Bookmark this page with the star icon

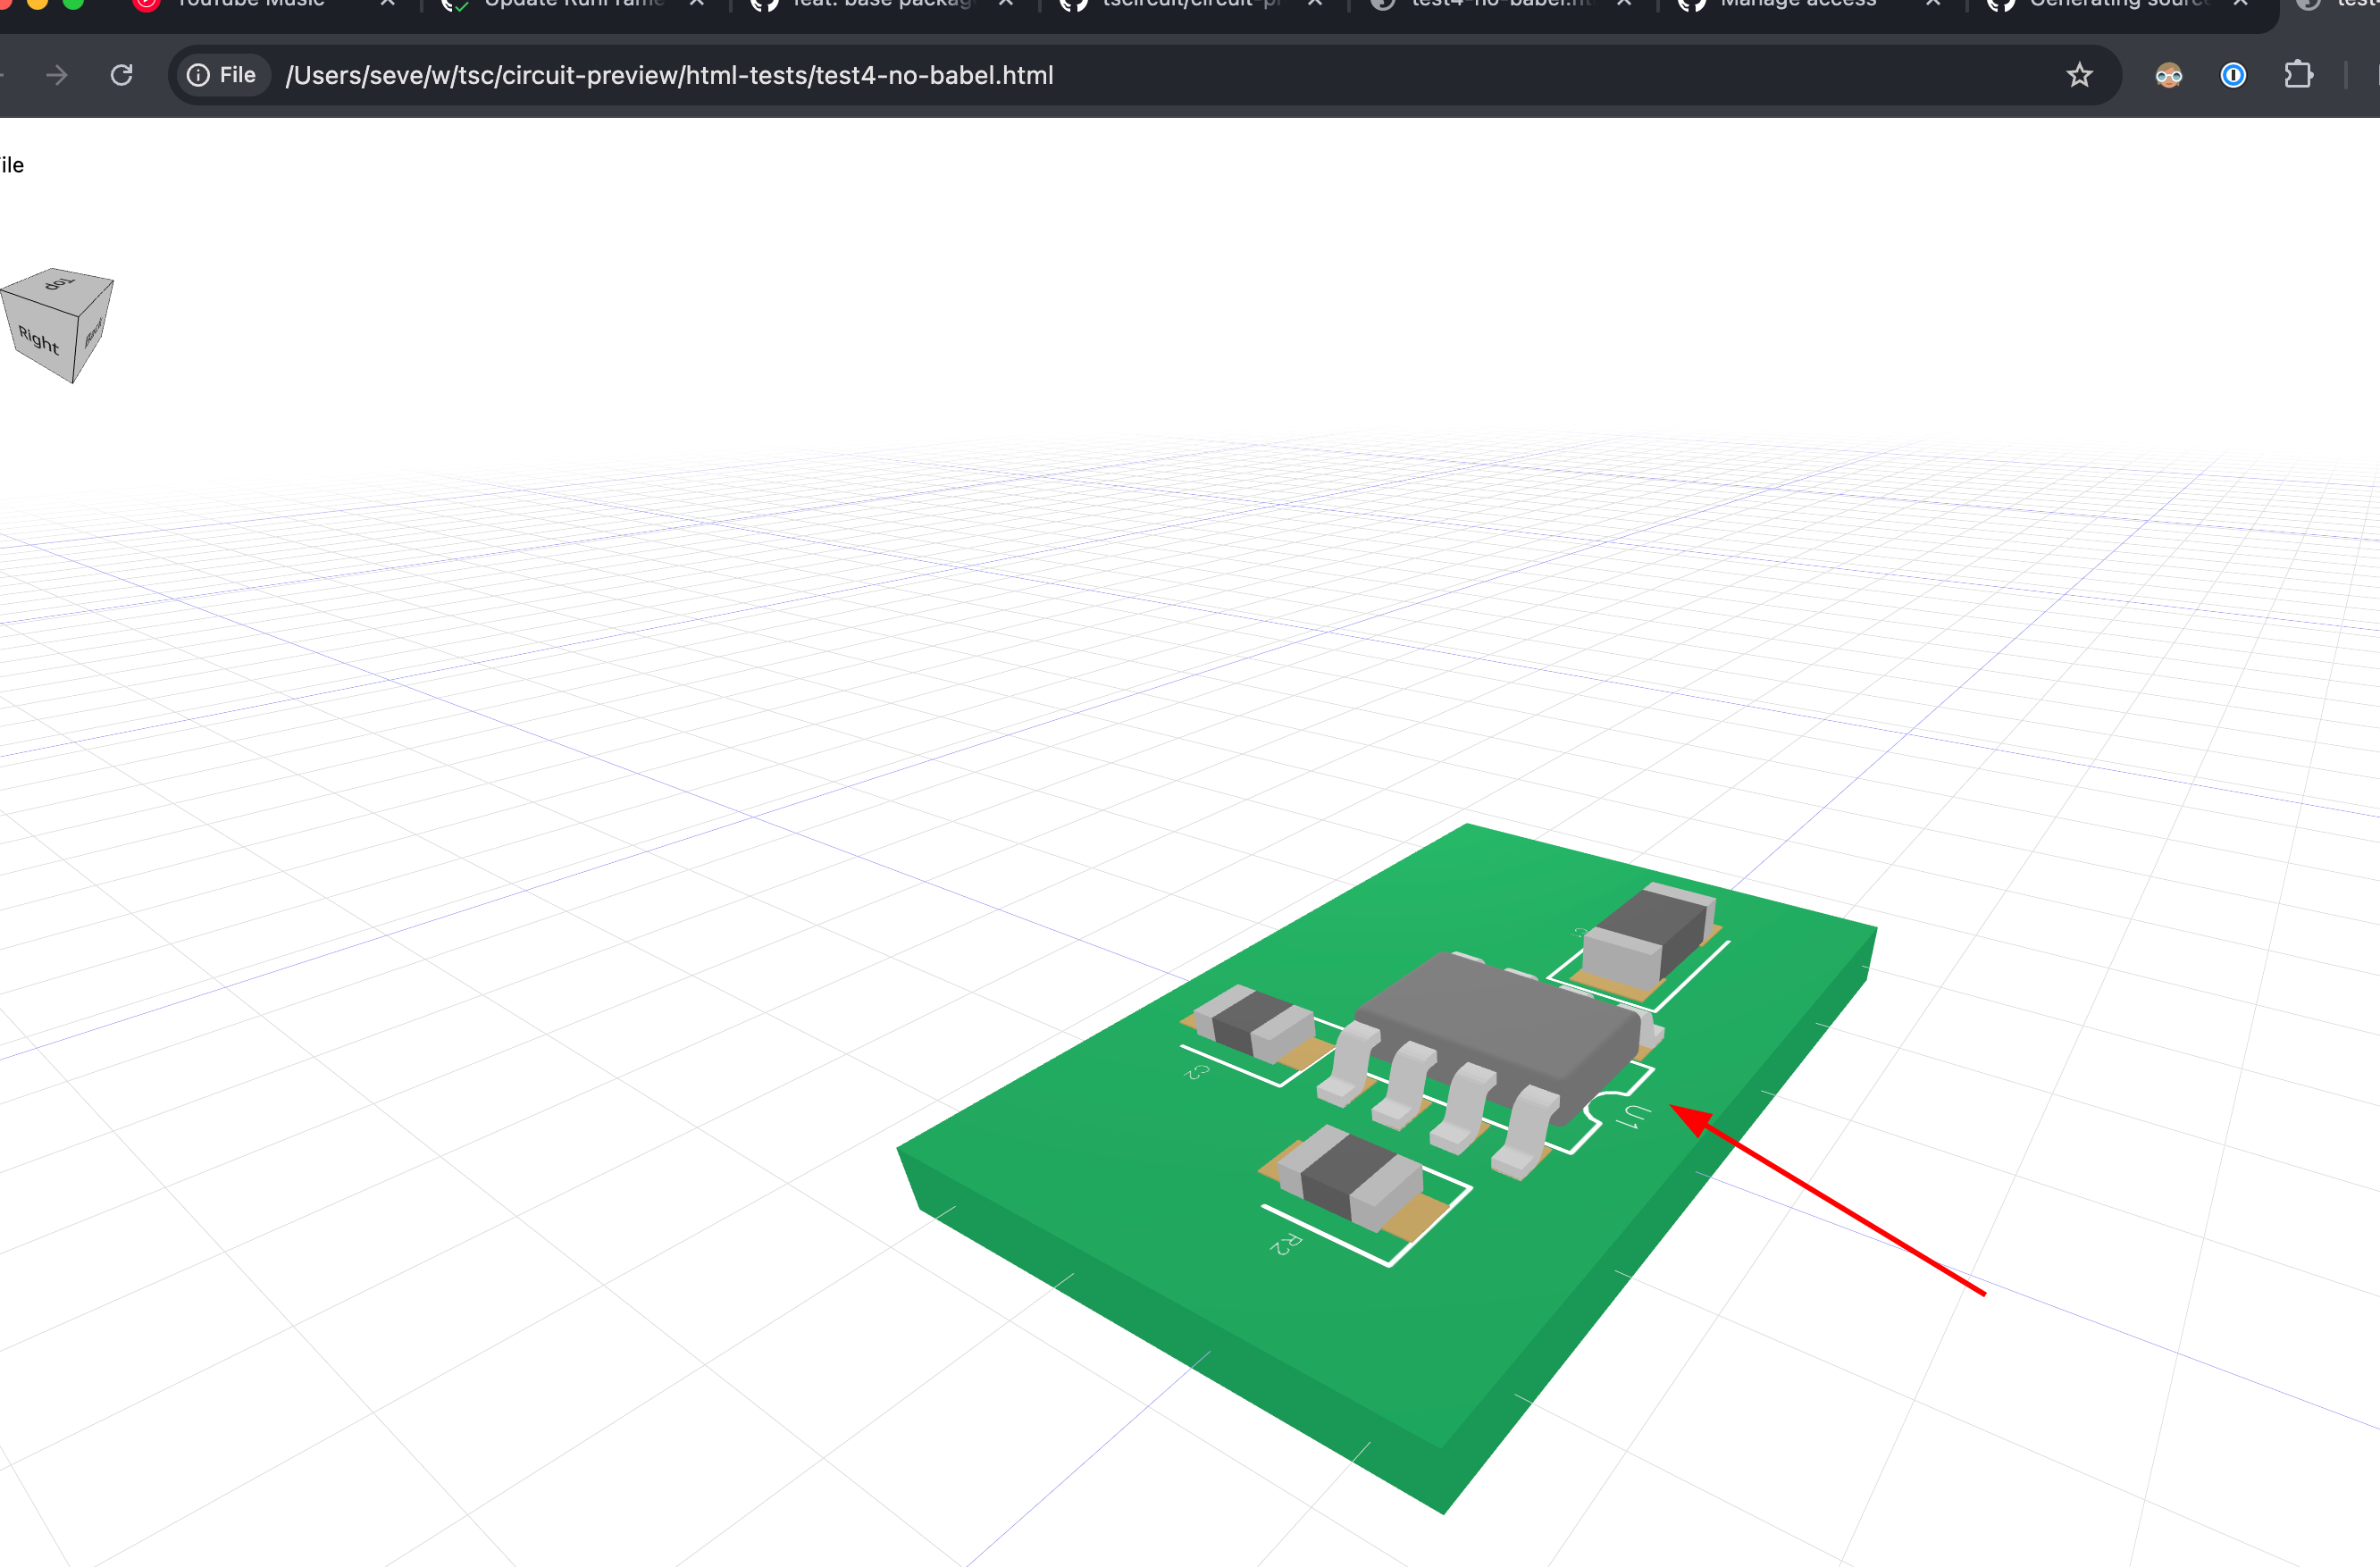click(2079, 75)
